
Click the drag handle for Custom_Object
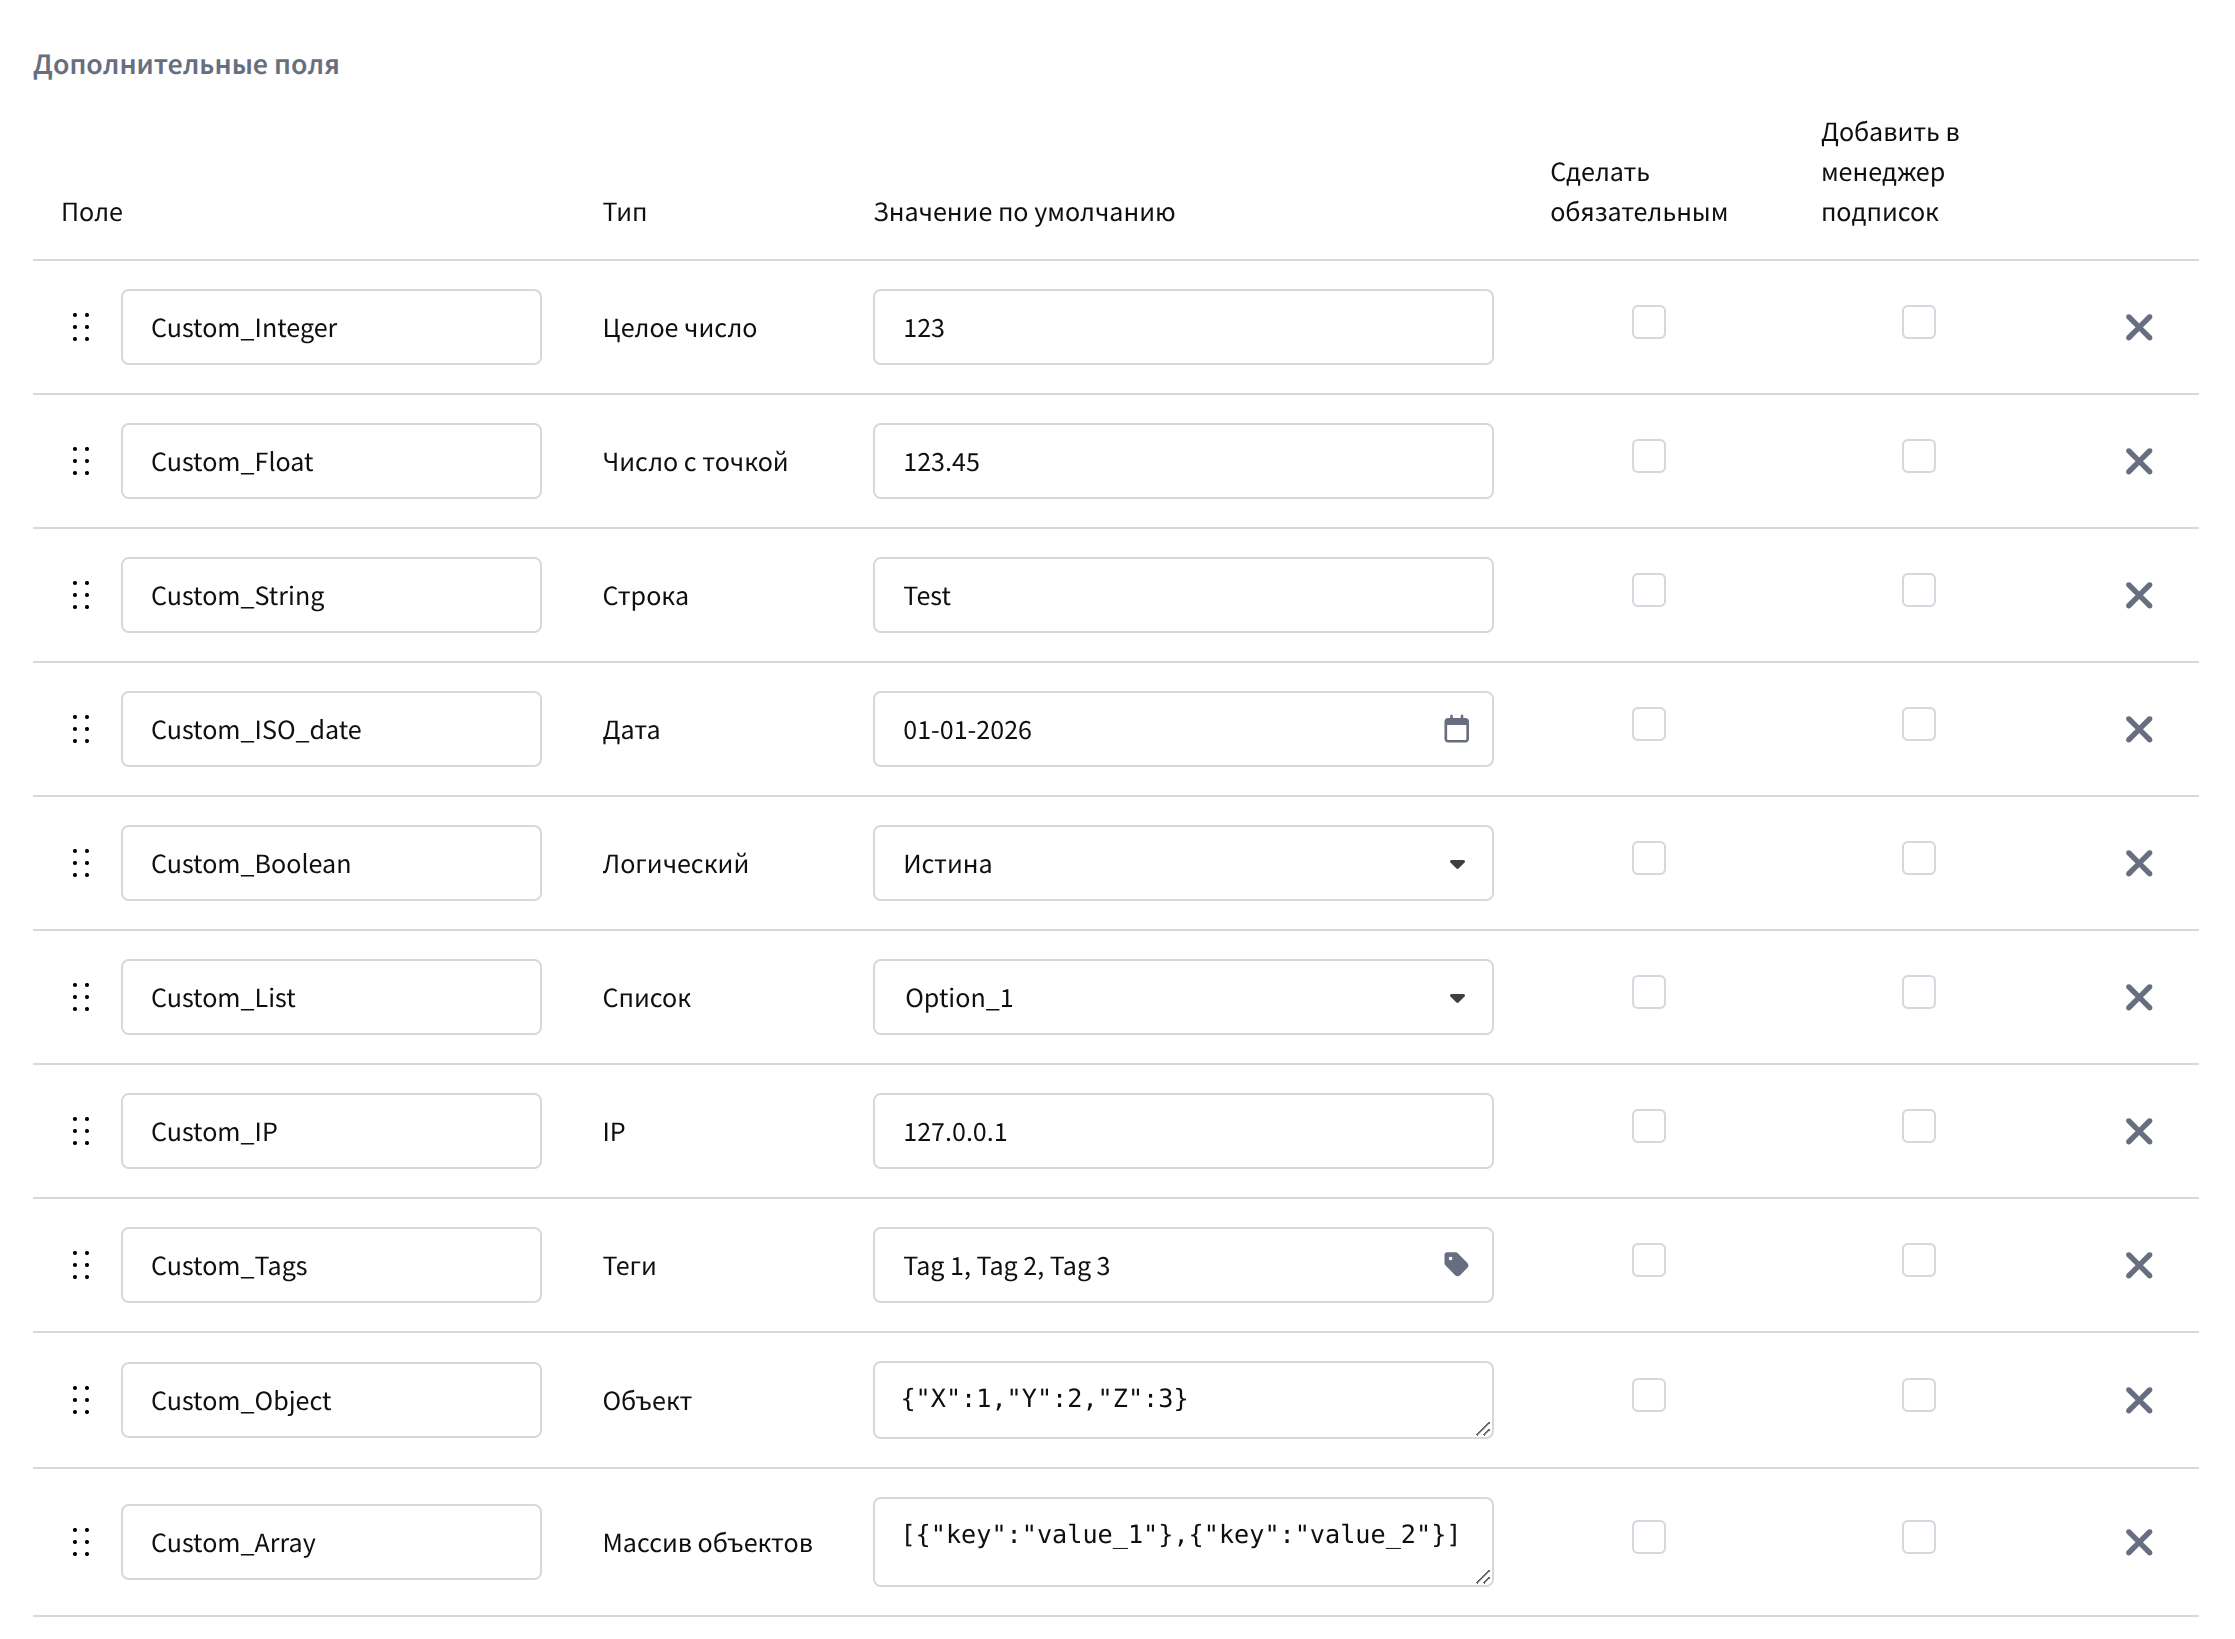[x=81, y=1400]
